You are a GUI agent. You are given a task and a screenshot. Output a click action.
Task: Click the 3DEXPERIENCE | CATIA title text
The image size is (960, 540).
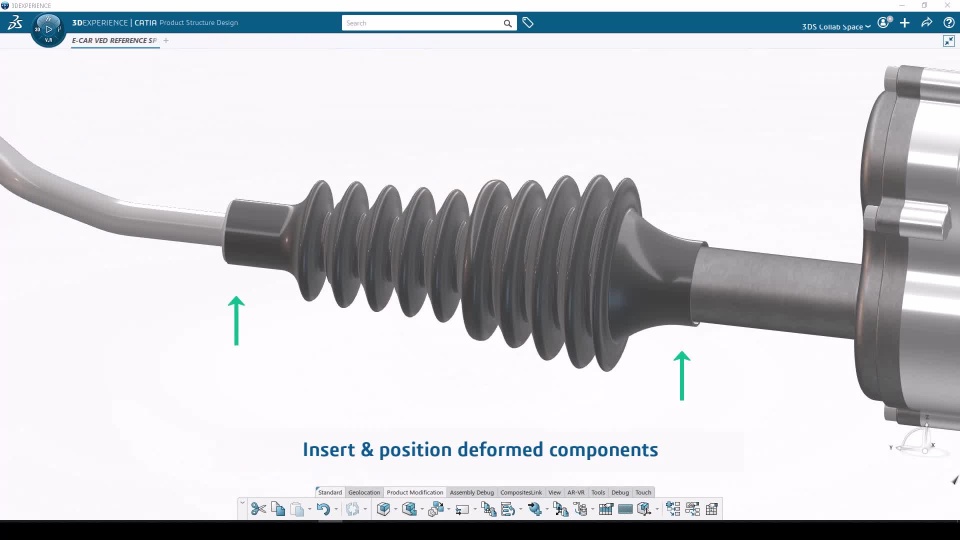tap(114, 23)
